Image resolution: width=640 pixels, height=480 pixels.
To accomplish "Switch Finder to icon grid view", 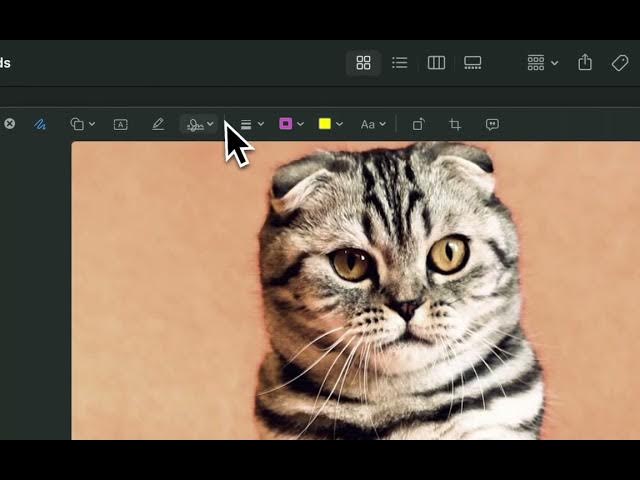I will 363,63.
